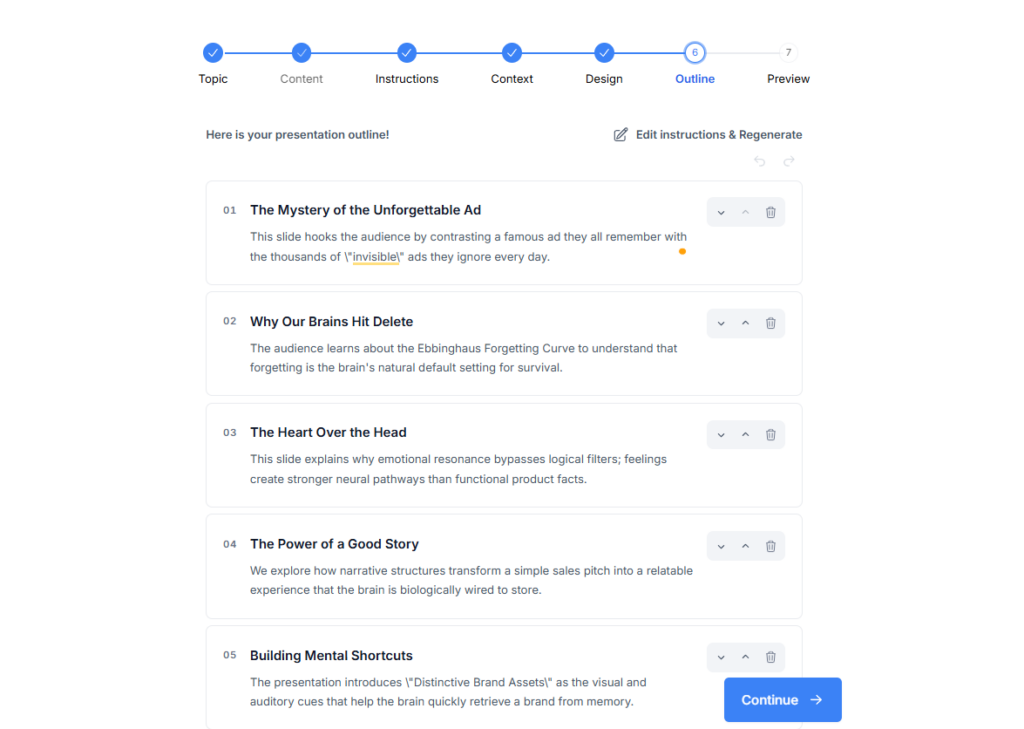Click the pencil edit icon beside Edit instructions
The width and height of the screenshot is (1024, 729).
pyautogui.click(x=620, y=135)
